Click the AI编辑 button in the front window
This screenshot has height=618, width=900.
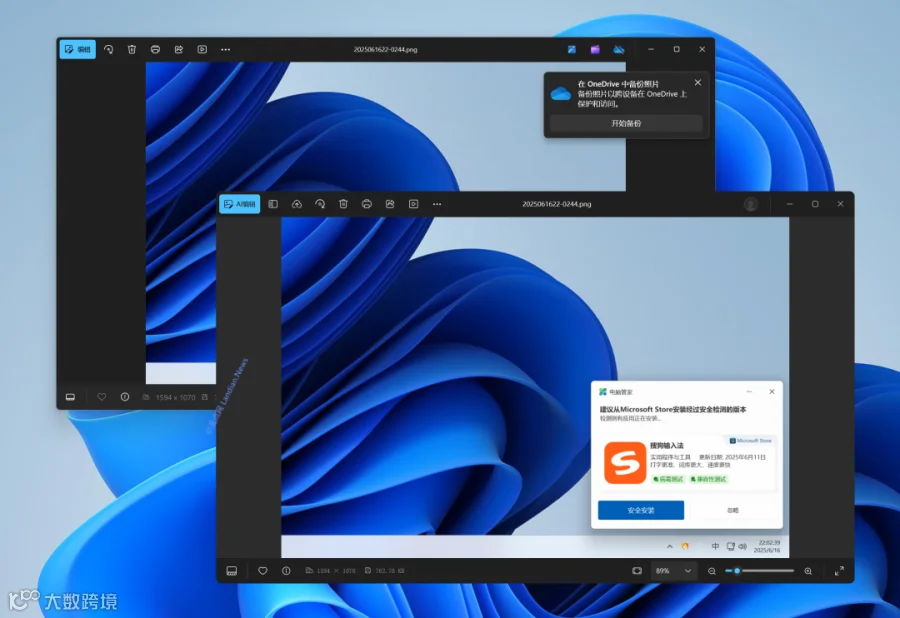point(239,204)
